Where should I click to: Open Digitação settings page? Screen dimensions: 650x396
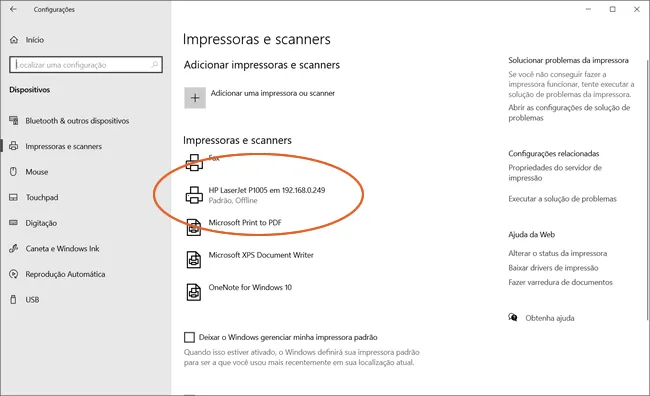[41, 223]
